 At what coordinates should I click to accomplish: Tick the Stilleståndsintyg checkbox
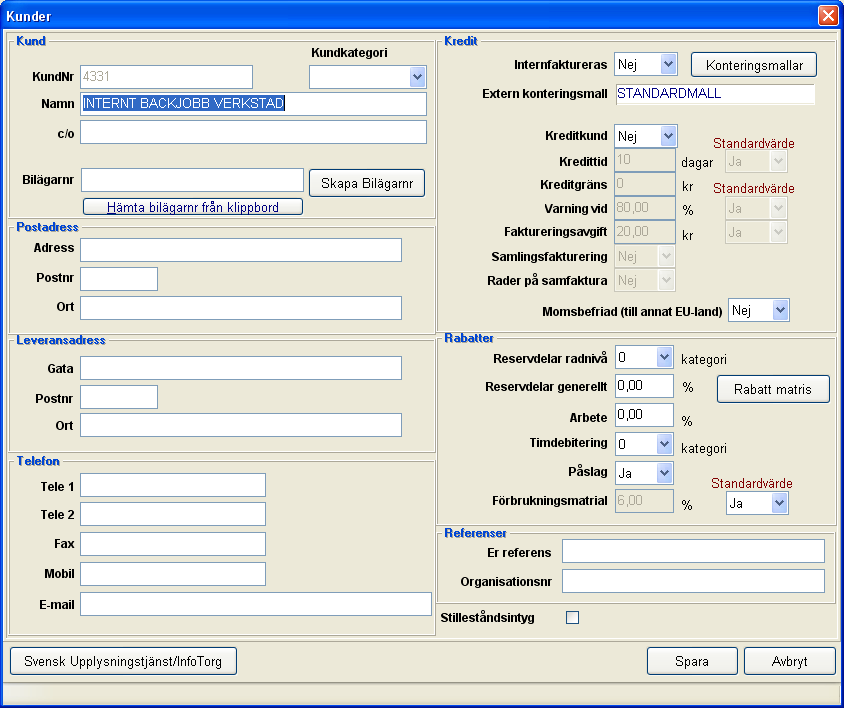click(x=572, y=618)
